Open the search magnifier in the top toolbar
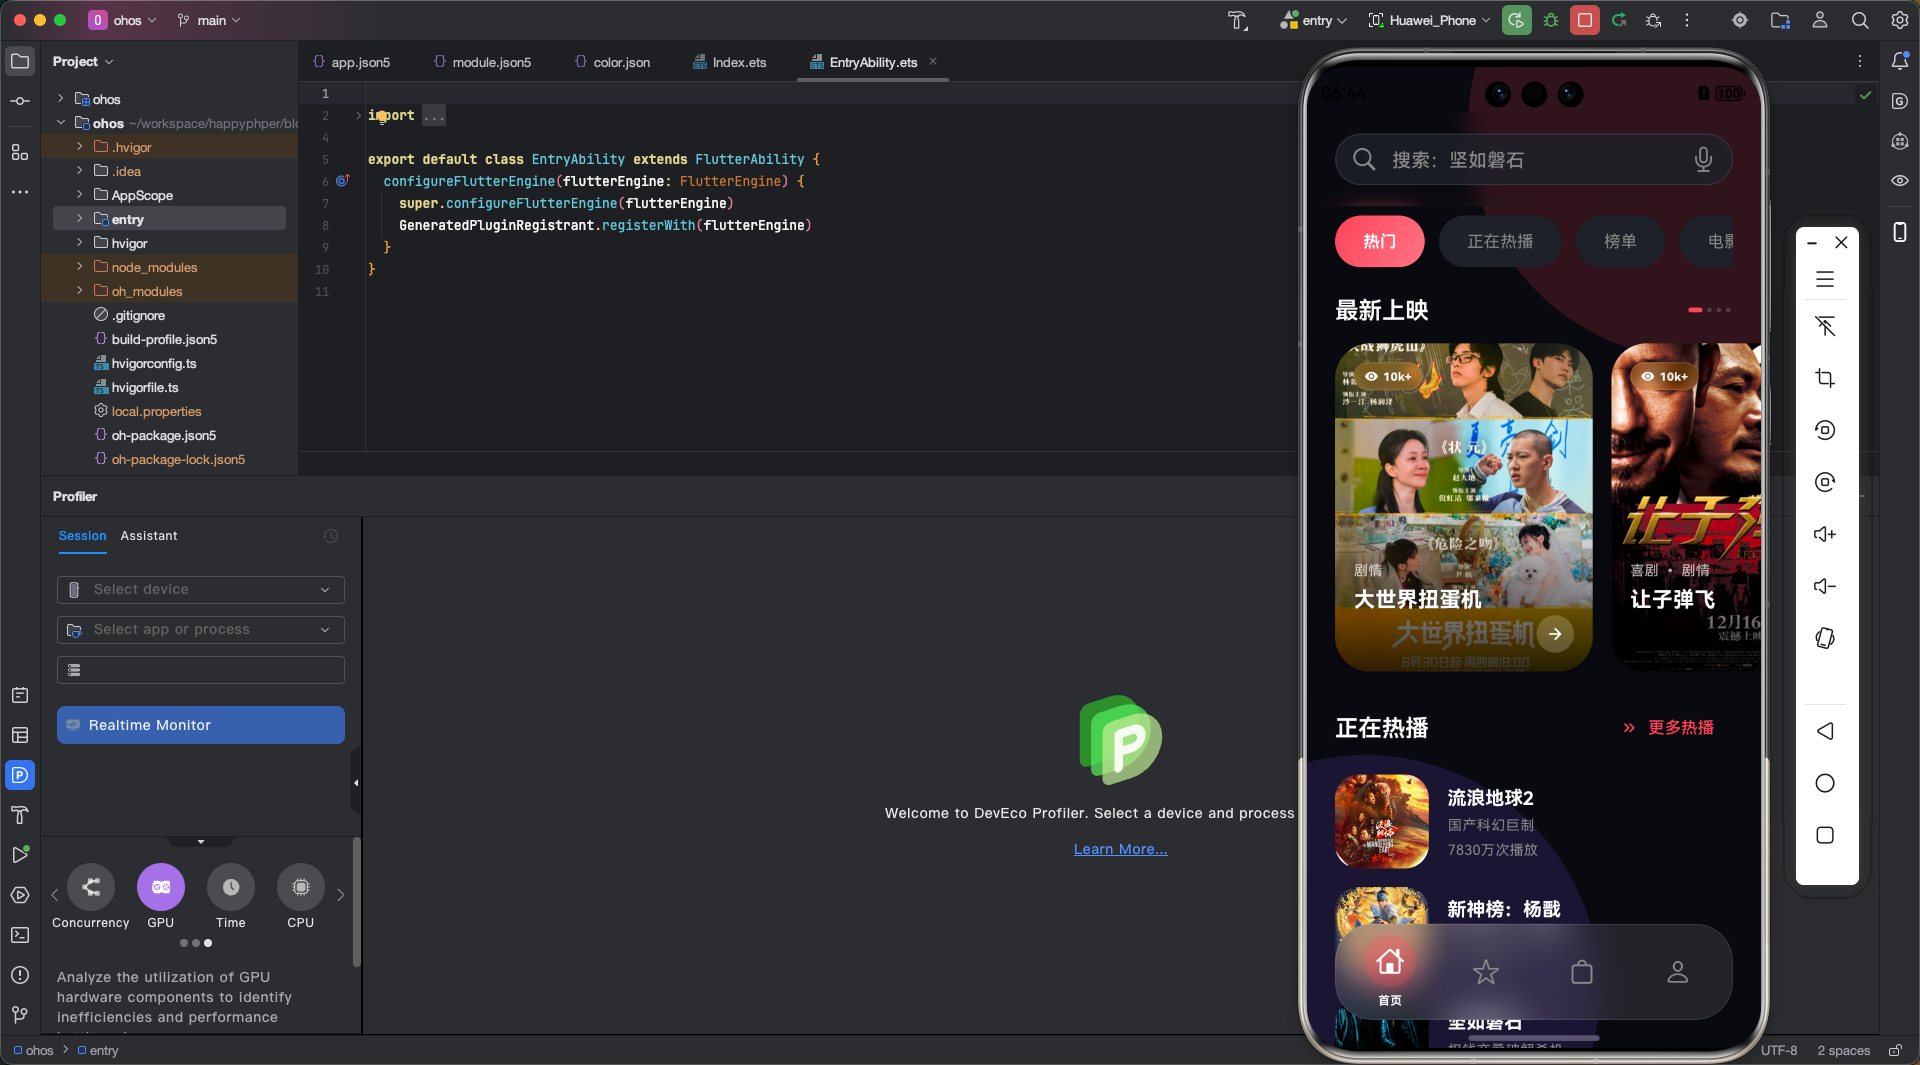 click(x=1859, y=20)
